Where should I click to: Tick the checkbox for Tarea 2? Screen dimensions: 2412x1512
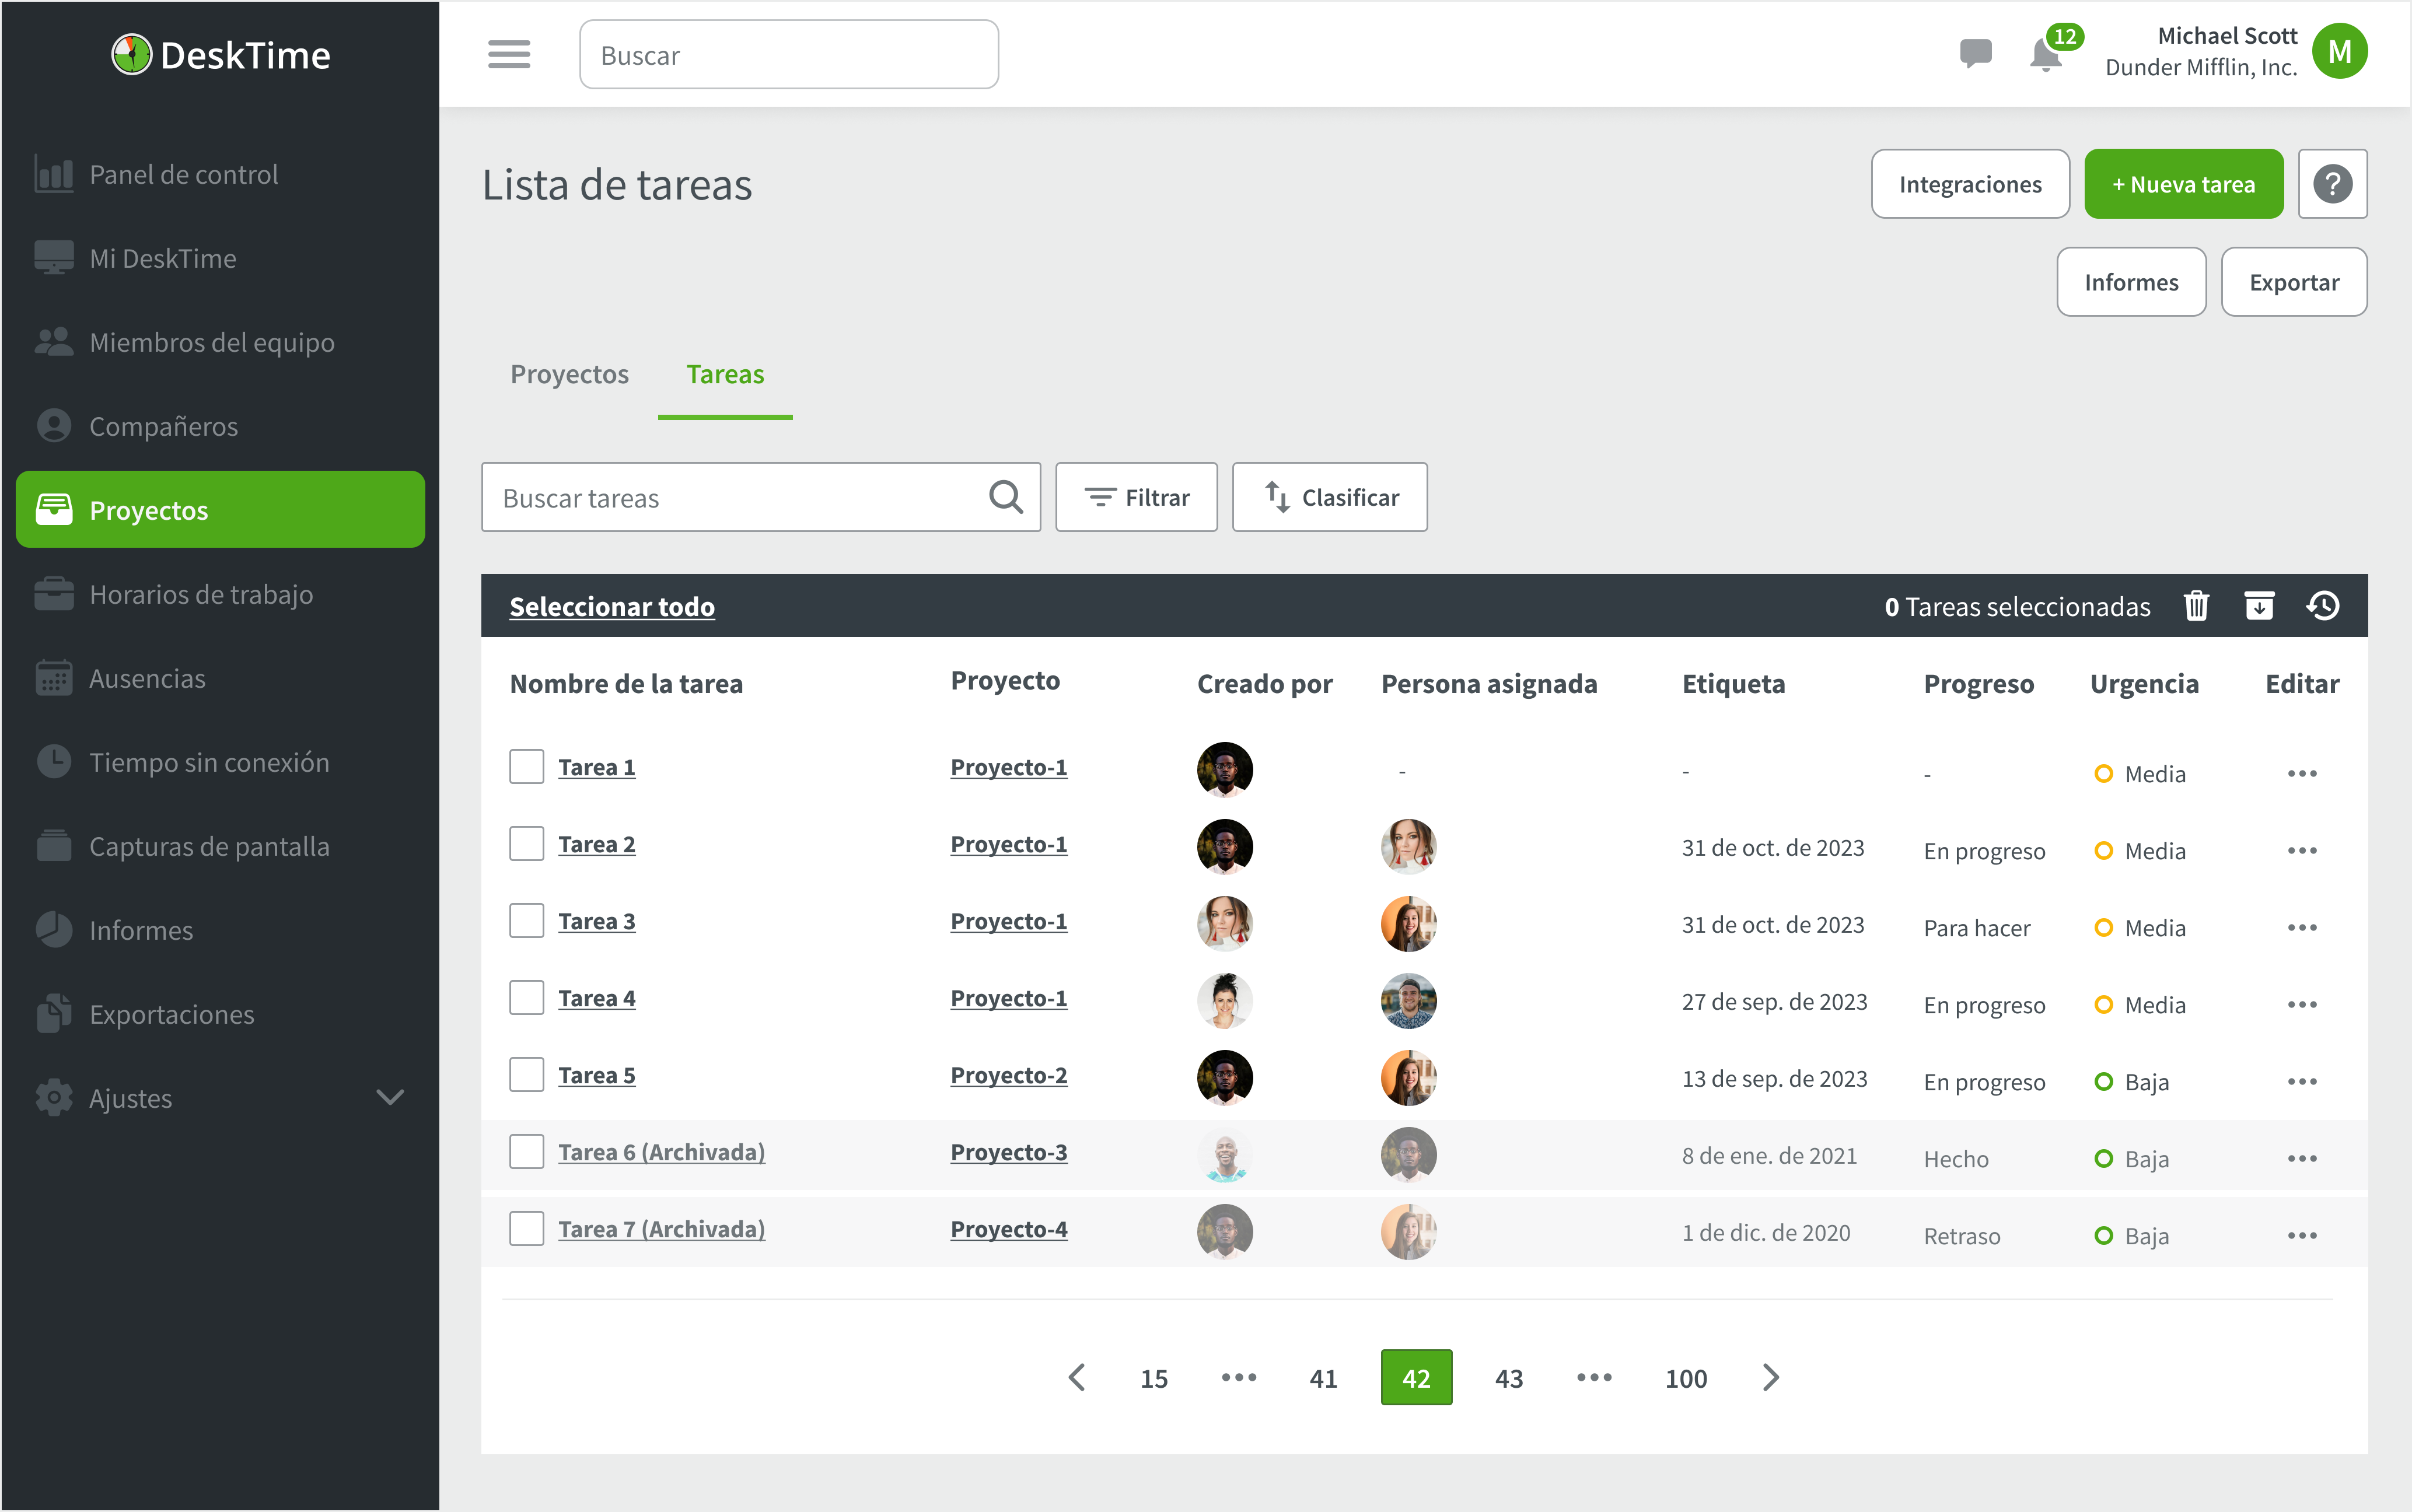(x=526, y=844)
